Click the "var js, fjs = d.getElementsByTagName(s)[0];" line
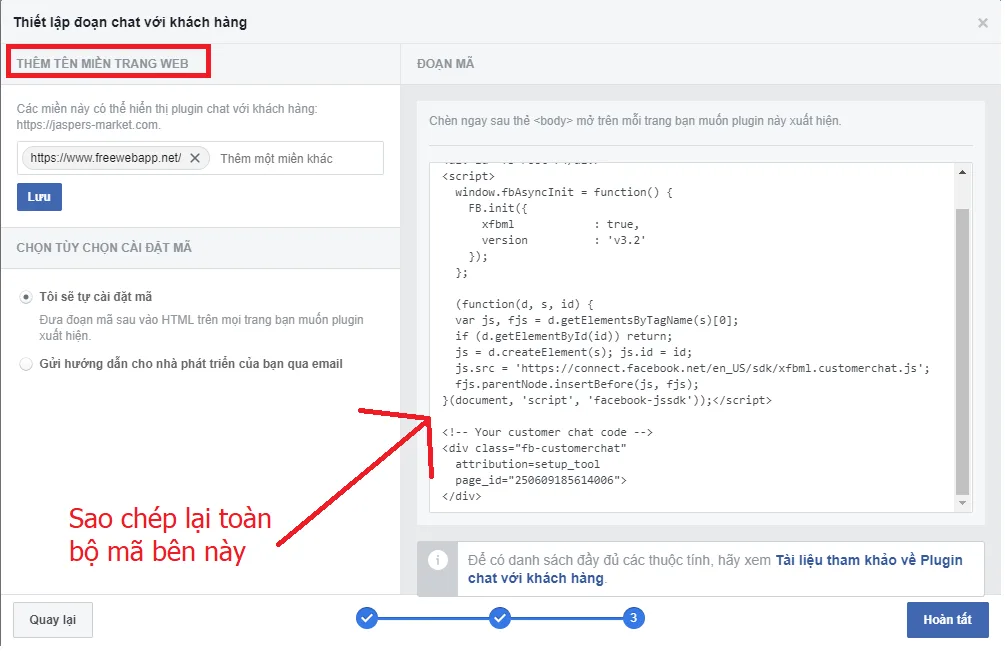 click(597, 320)
